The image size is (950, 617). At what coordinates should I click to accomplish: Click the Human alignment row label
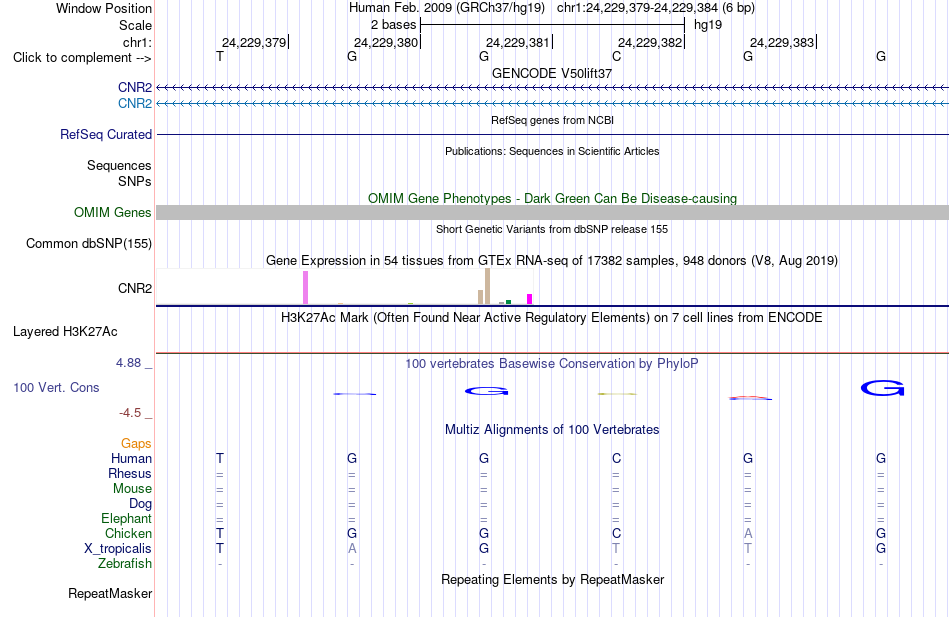point(131,458)
